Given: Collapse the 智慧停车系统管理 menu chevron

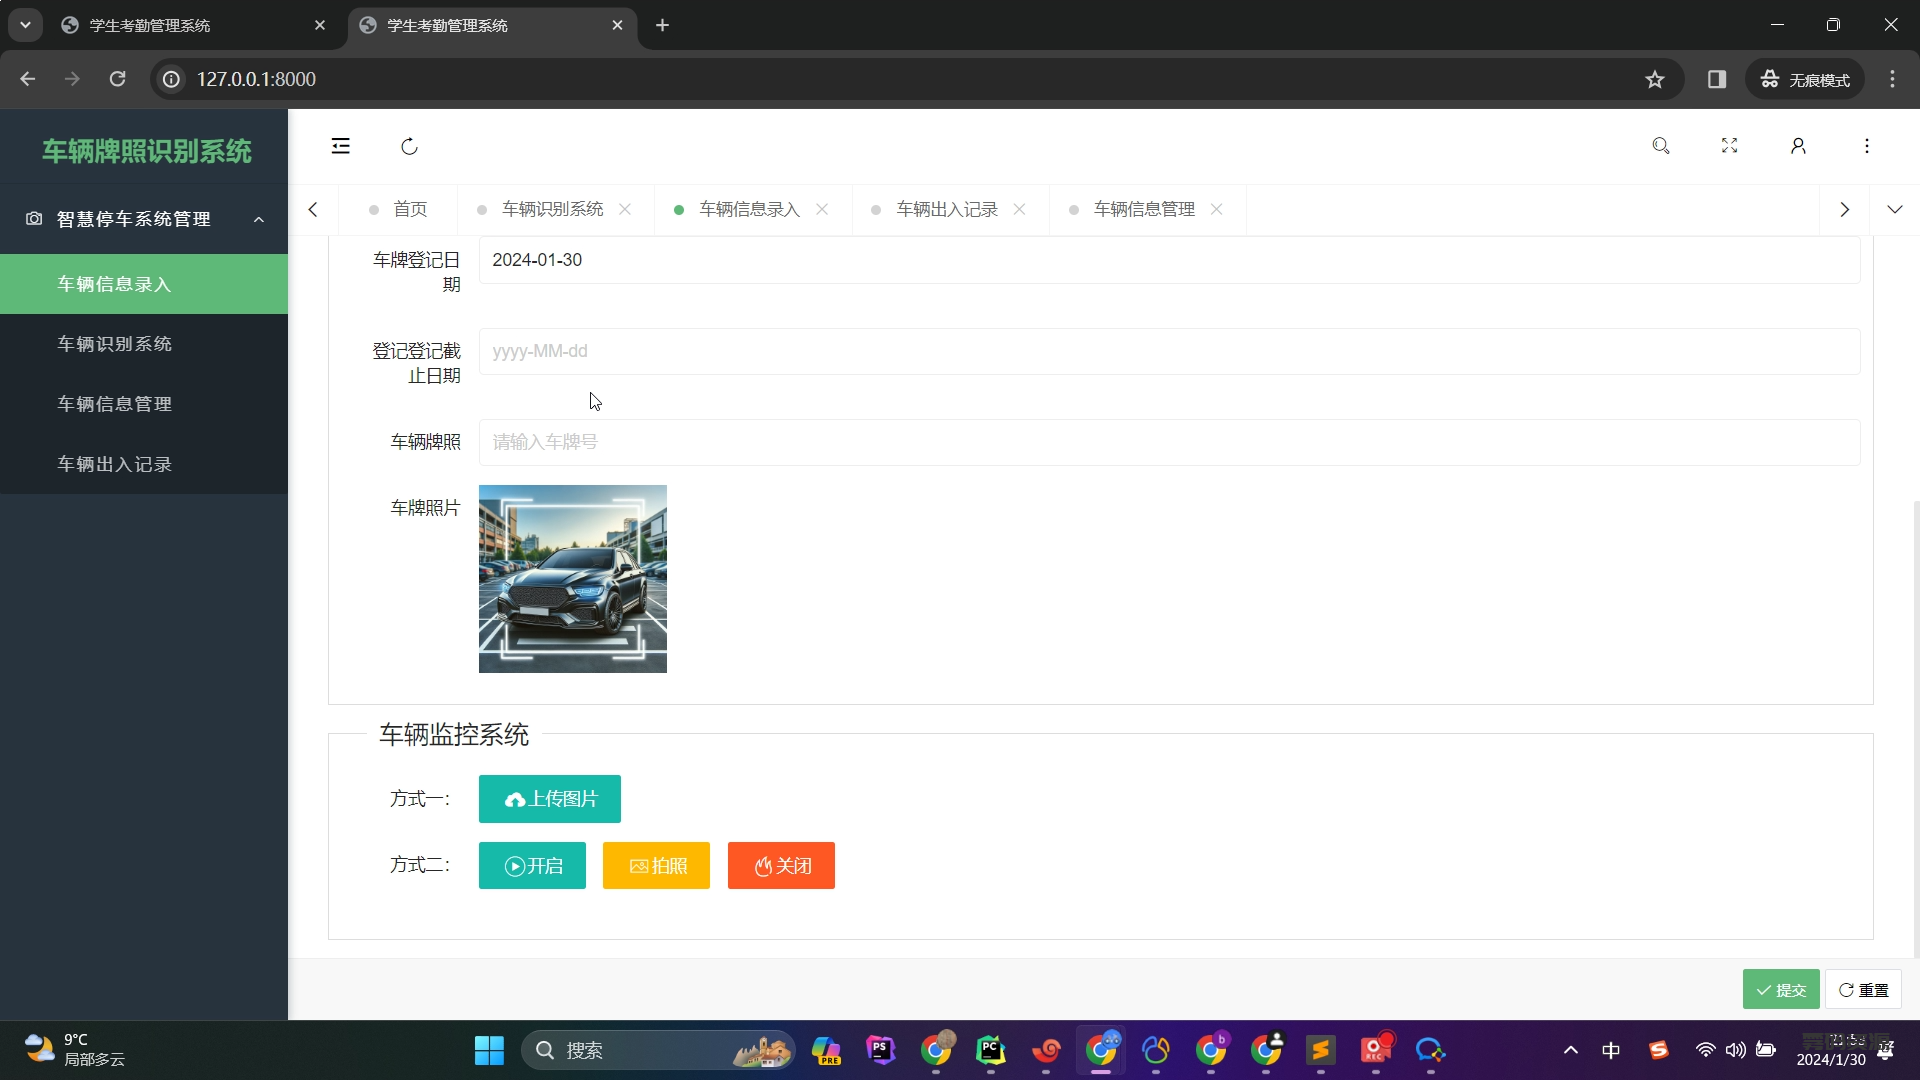Looking at the screenshot, I should pos(259,219).
